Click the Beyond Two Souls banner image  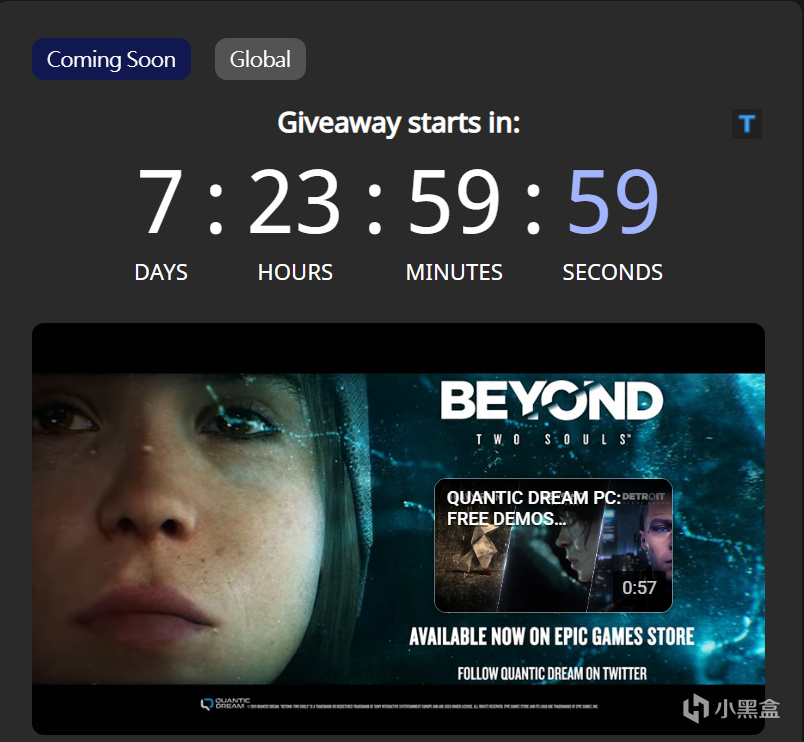click(398, 529)
